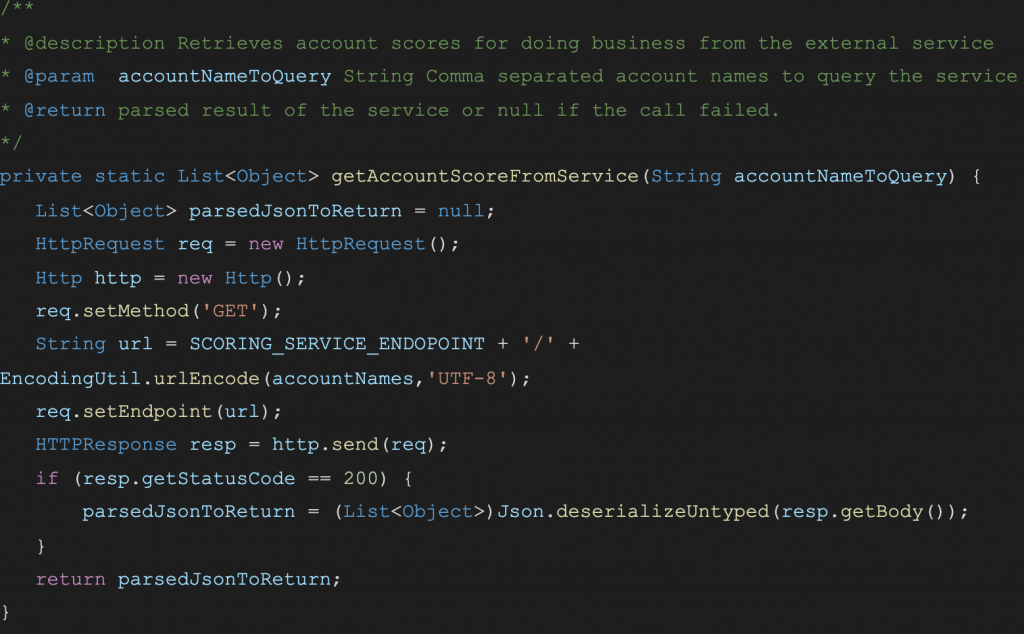
Task: Click the word 'Retrieves' in the description
Action: point(230,43)
